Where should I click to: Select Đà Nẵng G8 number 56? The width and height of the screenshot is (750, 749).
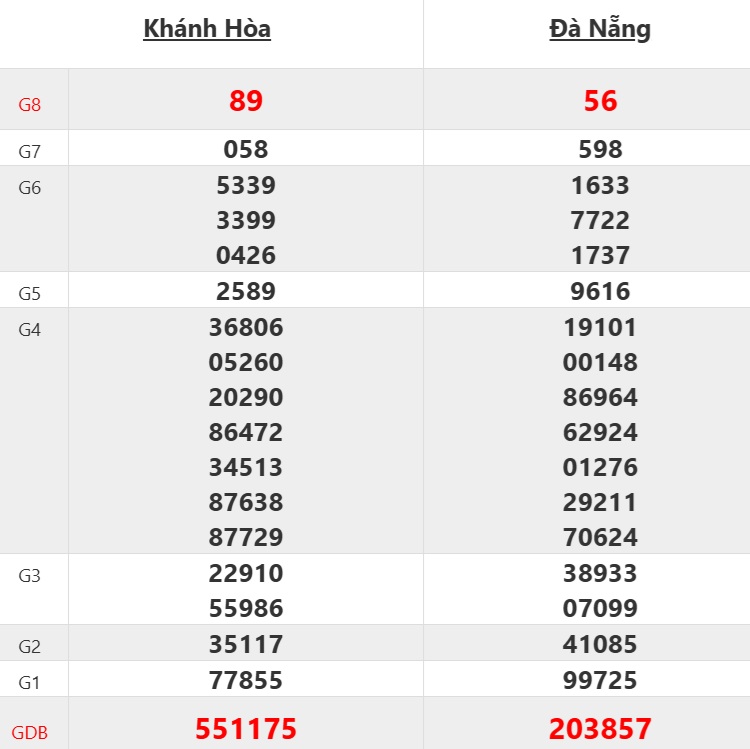600,101
